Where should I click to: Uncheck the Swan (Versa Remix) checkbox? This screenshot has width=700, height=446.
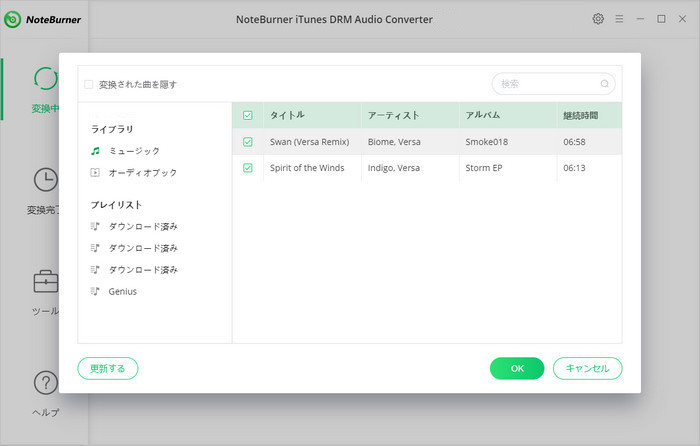click(248, 142)
